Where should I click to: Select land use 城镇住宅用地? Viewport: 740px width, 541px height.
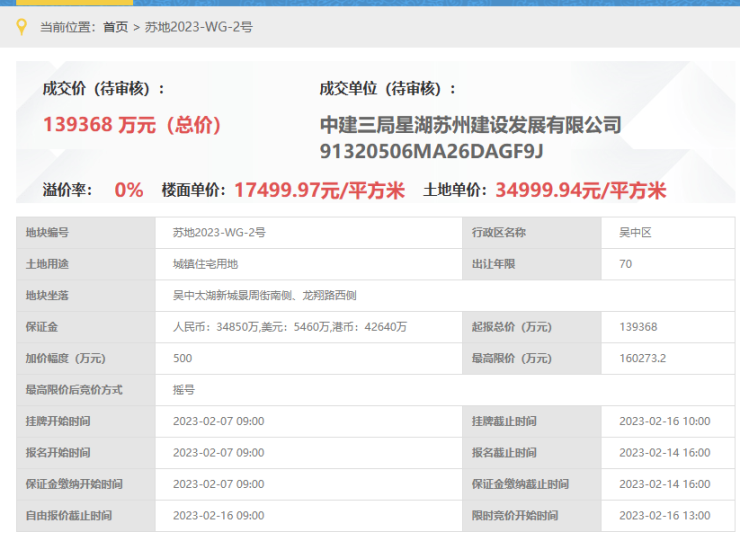[205, 264]
